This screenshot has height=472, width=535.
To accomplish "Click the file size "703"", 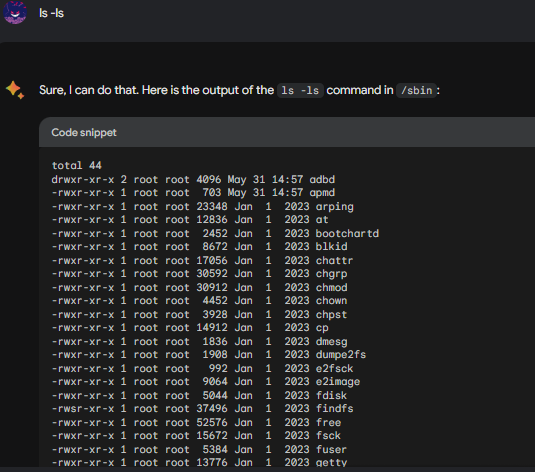I will coord(212,193).
